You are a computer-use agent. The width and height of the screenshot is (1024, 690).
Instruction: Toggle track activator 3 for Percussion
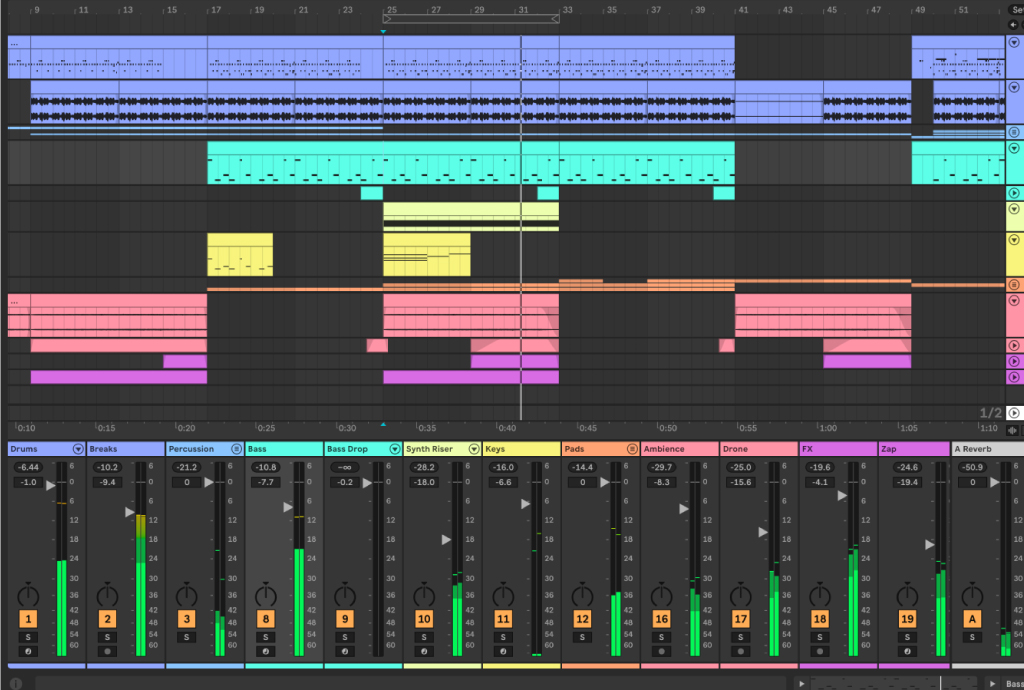click(x=187, y=619)
